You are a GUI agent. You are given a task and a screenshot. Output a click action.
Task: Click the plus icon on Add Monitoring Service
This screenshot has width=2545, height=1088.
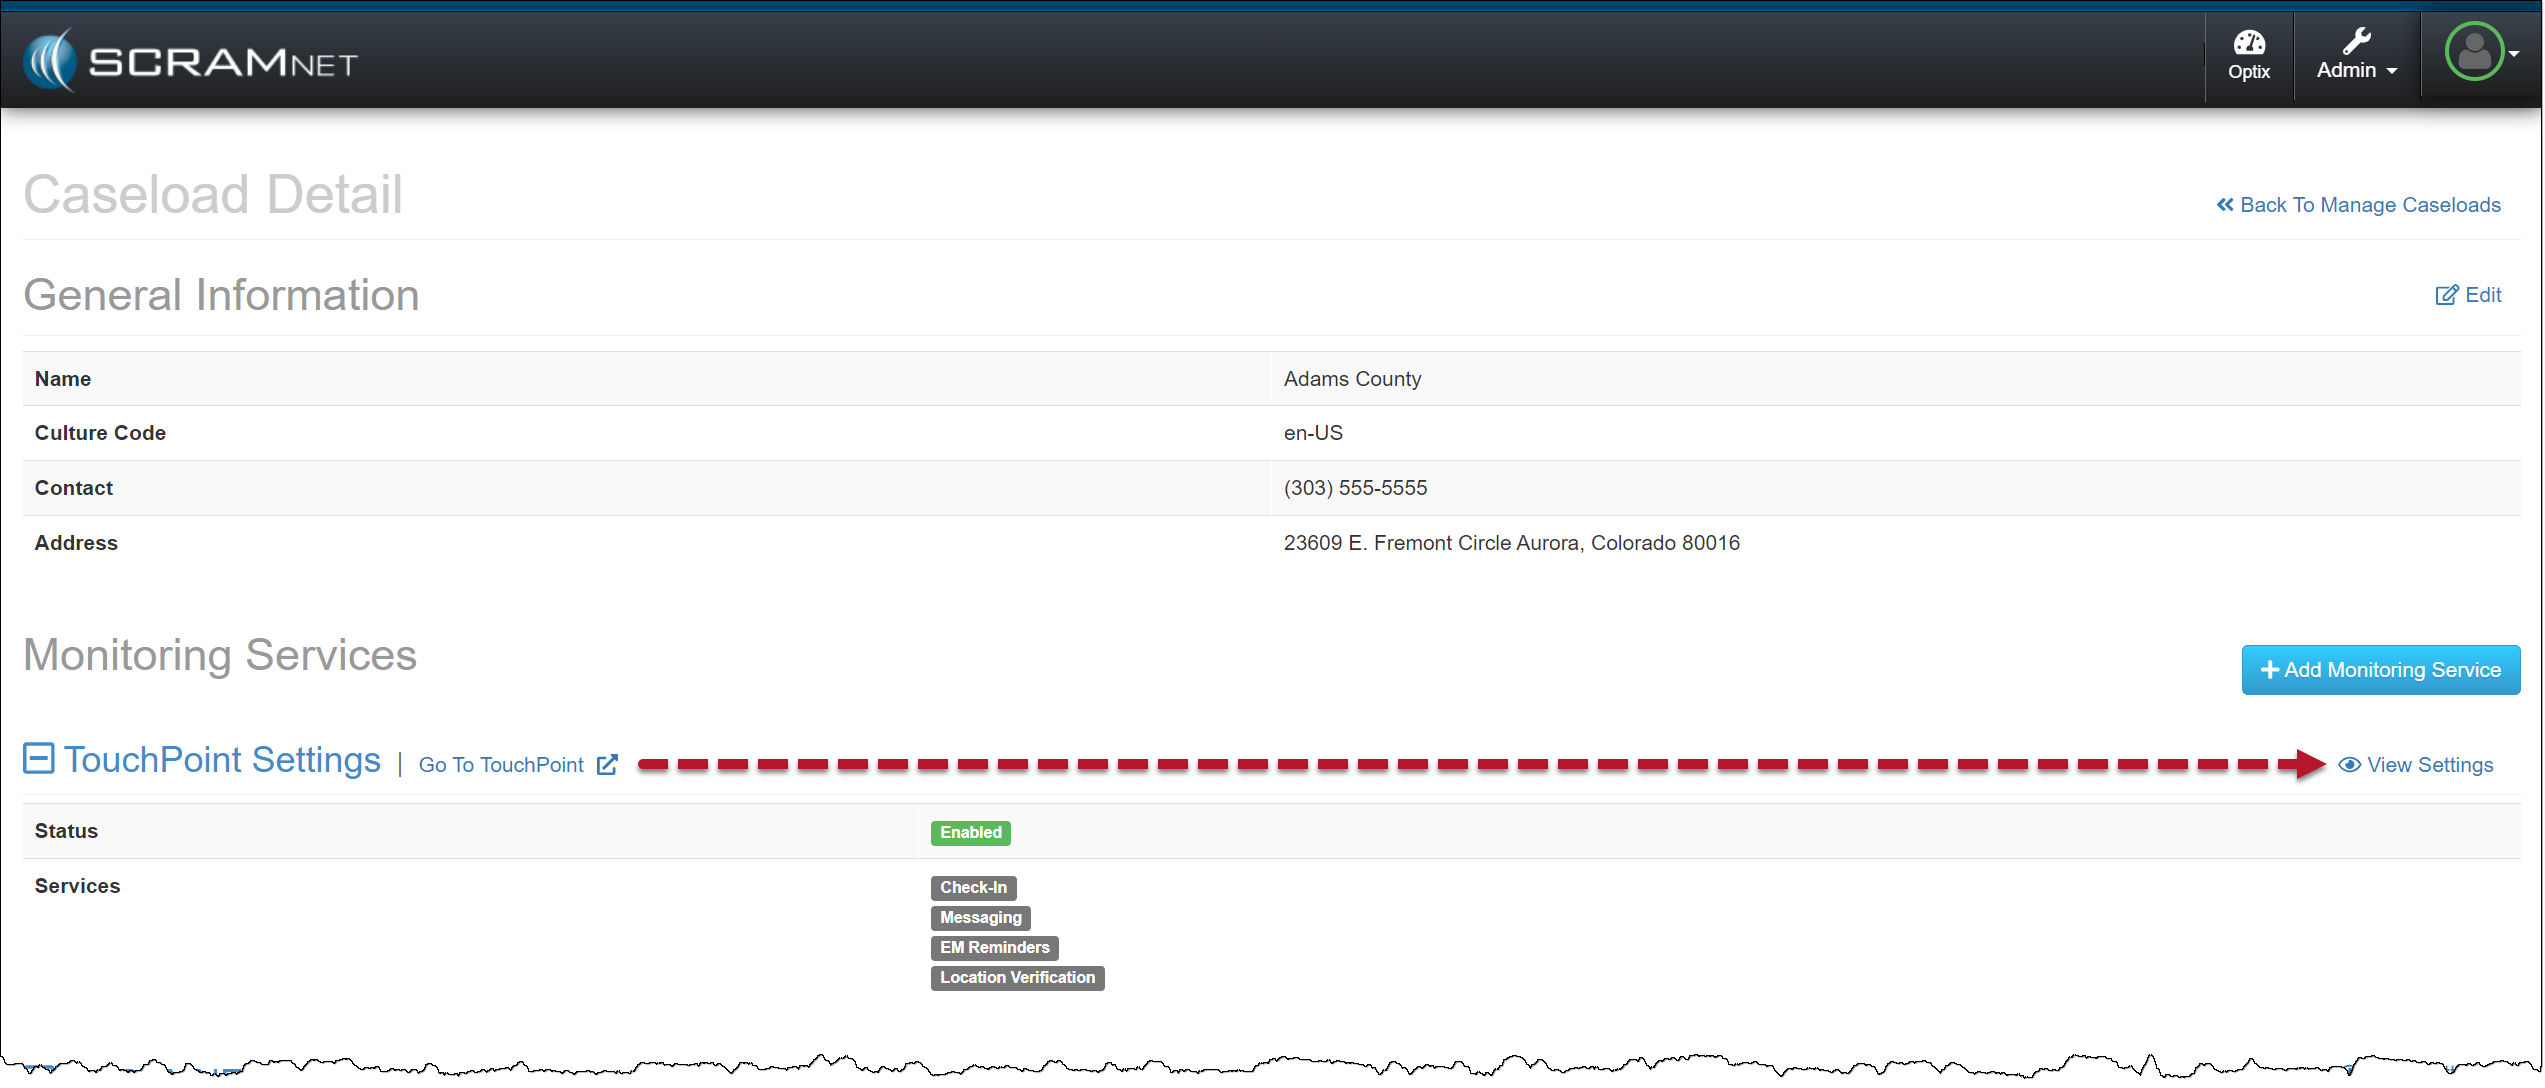point(2270,670)
